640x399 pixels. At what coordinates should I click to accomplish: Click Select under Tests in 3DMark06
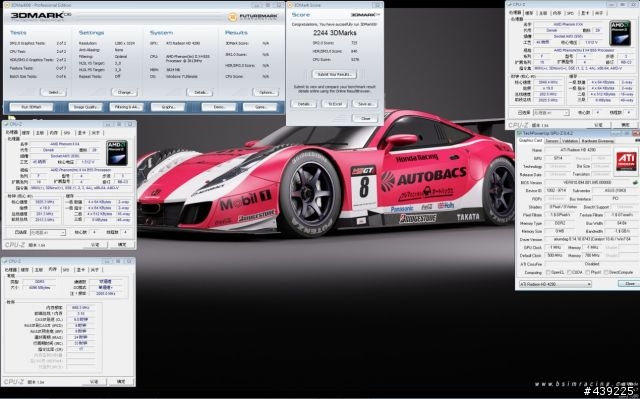click(x=53, y=92)
